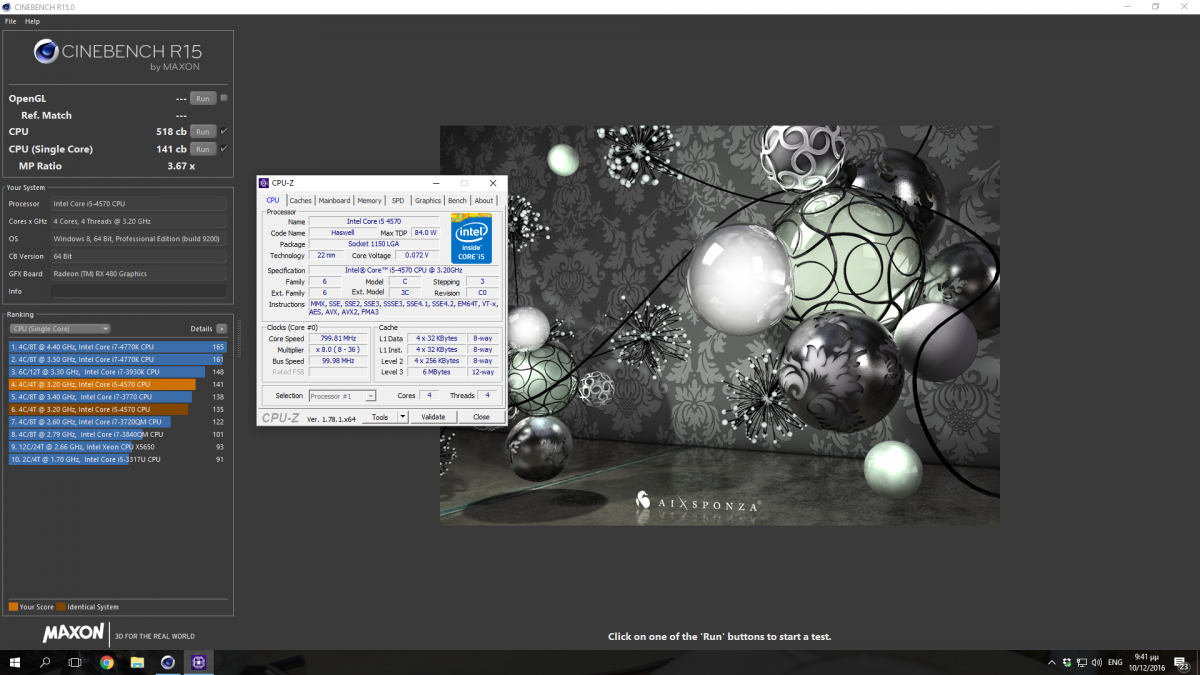The width and height of the screenshot is (1200, 675).
Task: Select ranking row Xeon CPU X5650
Action: (117, 447)
